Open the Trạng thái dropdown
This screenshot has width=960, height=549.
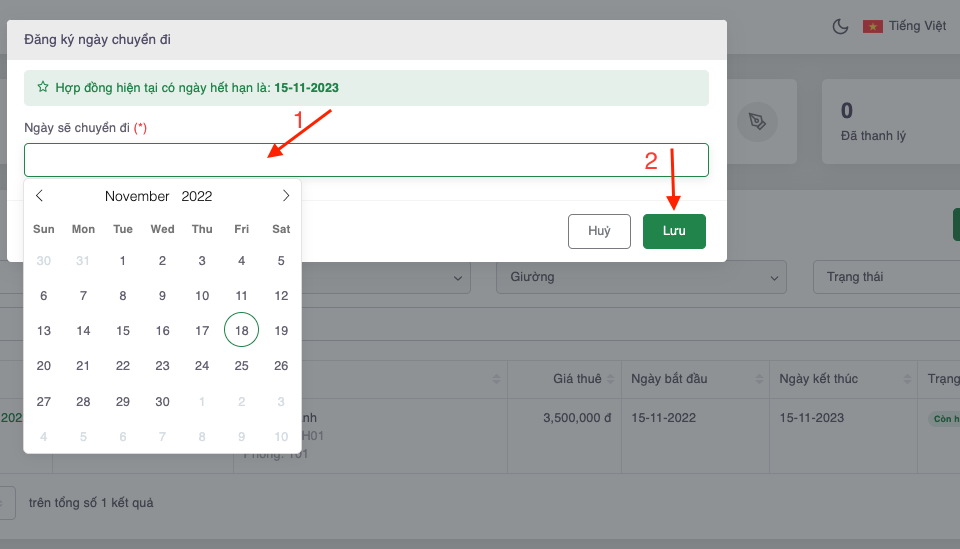885,277
